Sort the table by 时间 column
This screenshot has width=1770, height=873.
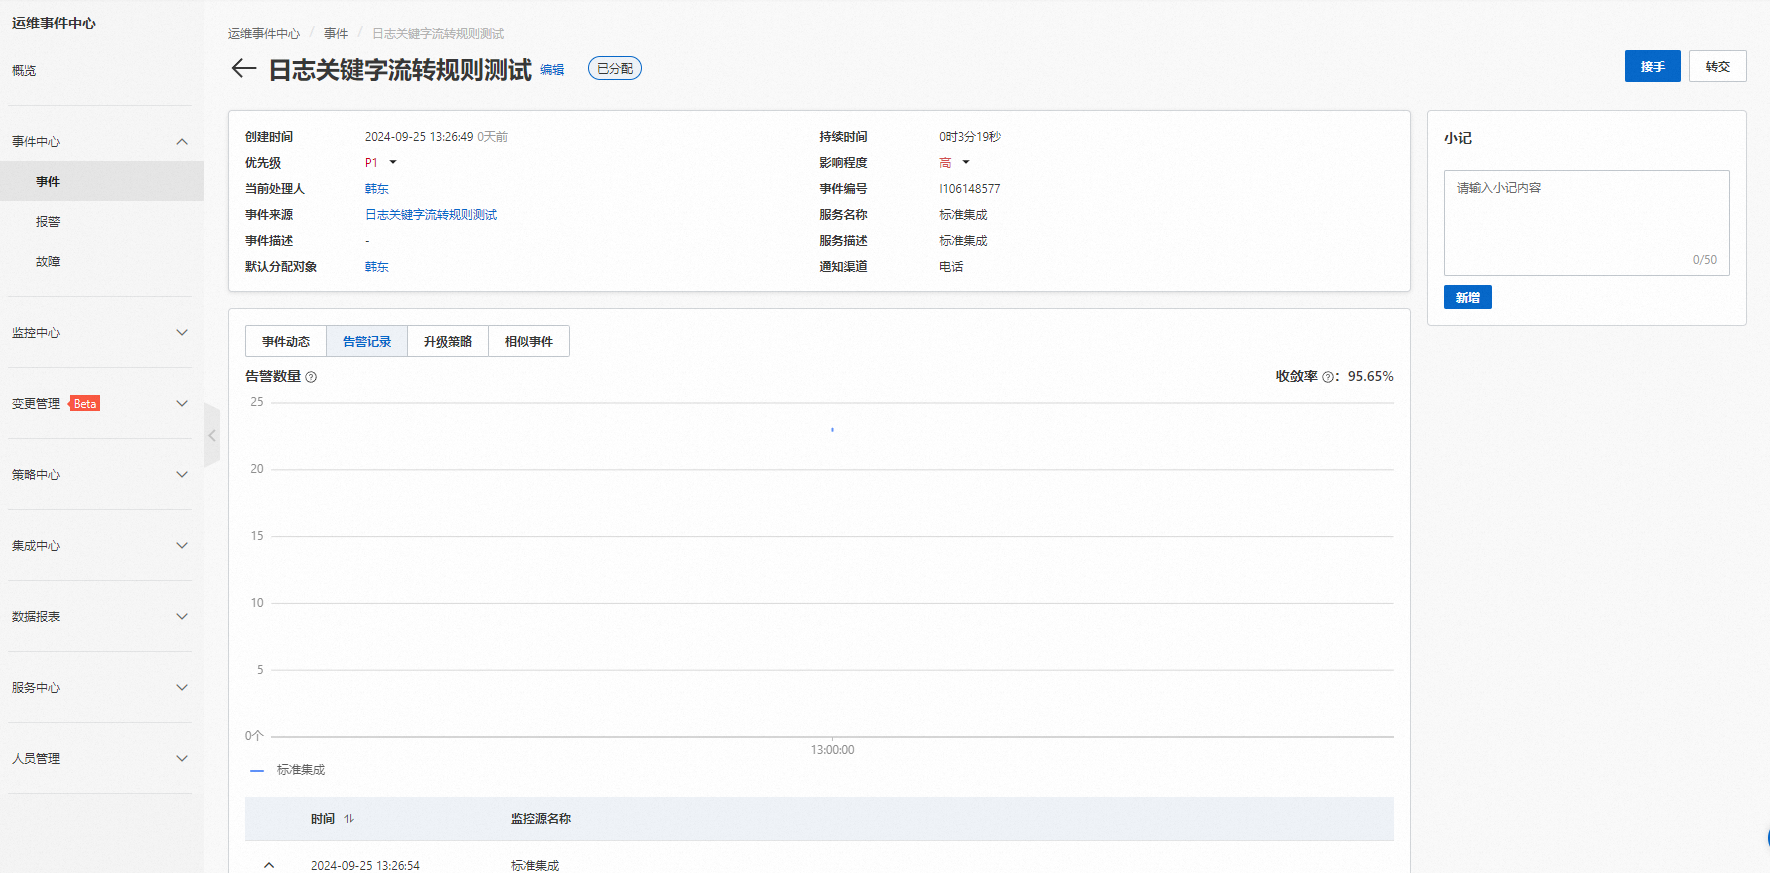pyautogui.click(x=349, y=819)
